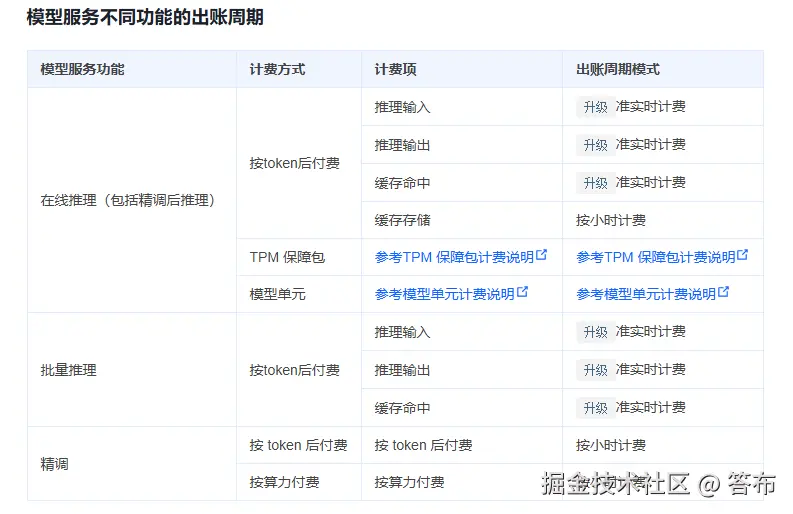This screenshot has height=514, width=793.
Task: Select 在线推理（包括精调后推理）cell
Action: click(x=130, y=200)
